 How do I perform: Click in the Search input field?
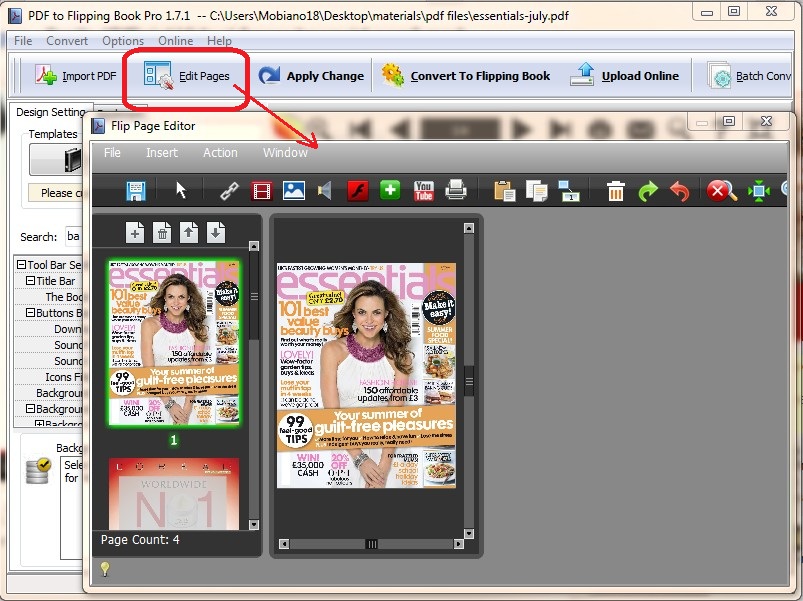tap(74, 237)
